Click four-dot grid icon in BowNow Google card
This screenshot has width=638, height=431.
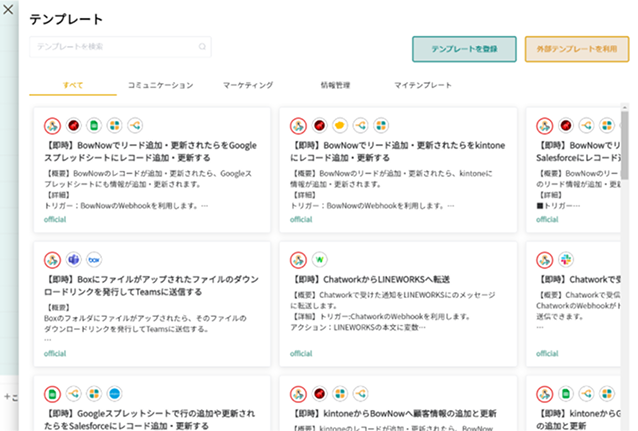[x=115, y=125]
